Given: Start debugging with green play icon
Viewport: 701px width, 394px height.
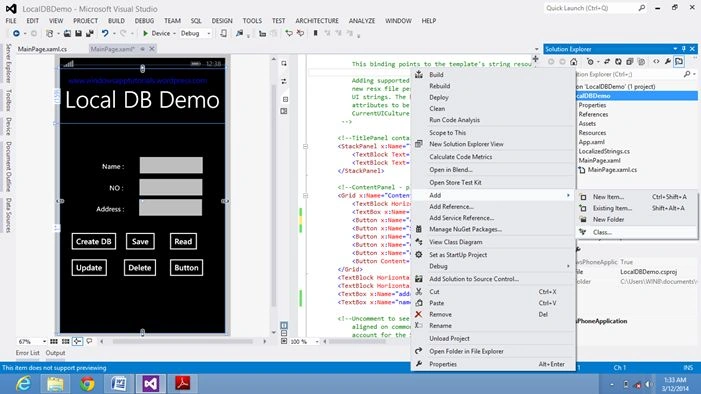Looking at the screenshot, I should click(x=145, y=34).
